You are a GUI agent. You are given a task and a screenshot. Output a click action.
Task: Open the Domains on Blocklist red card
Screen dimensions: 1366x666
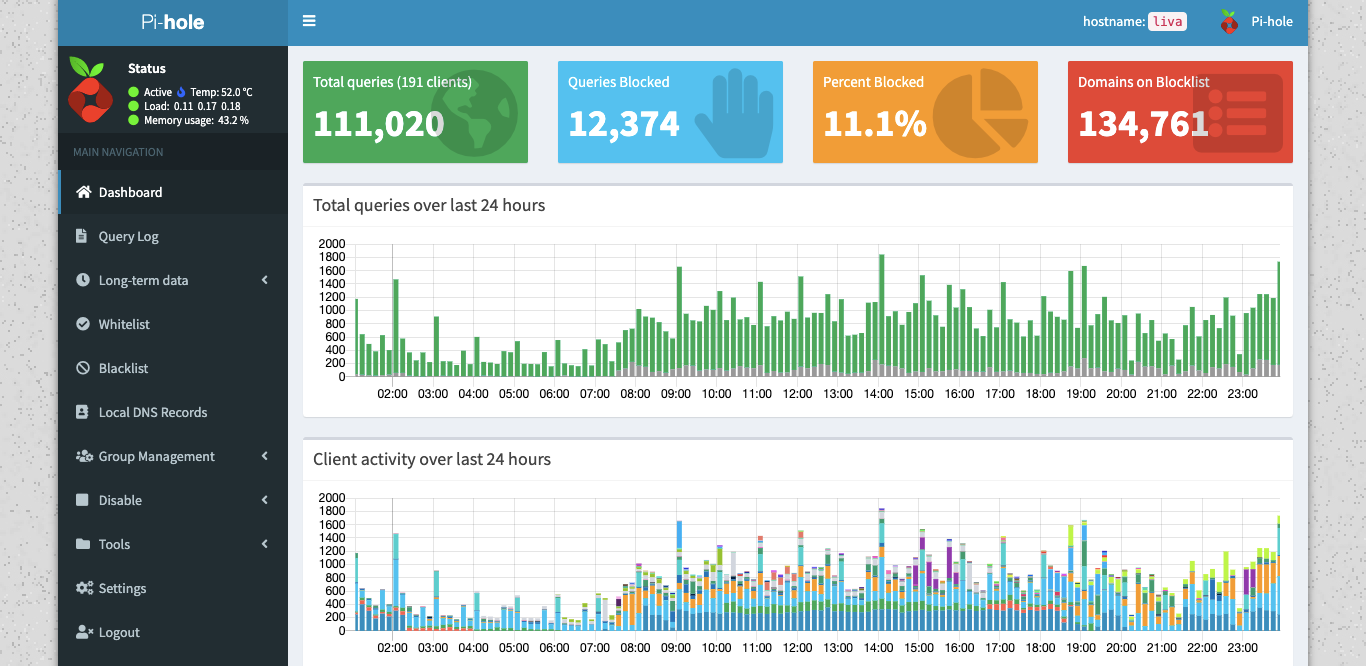pyautogui.click(x=1180, y=112)
